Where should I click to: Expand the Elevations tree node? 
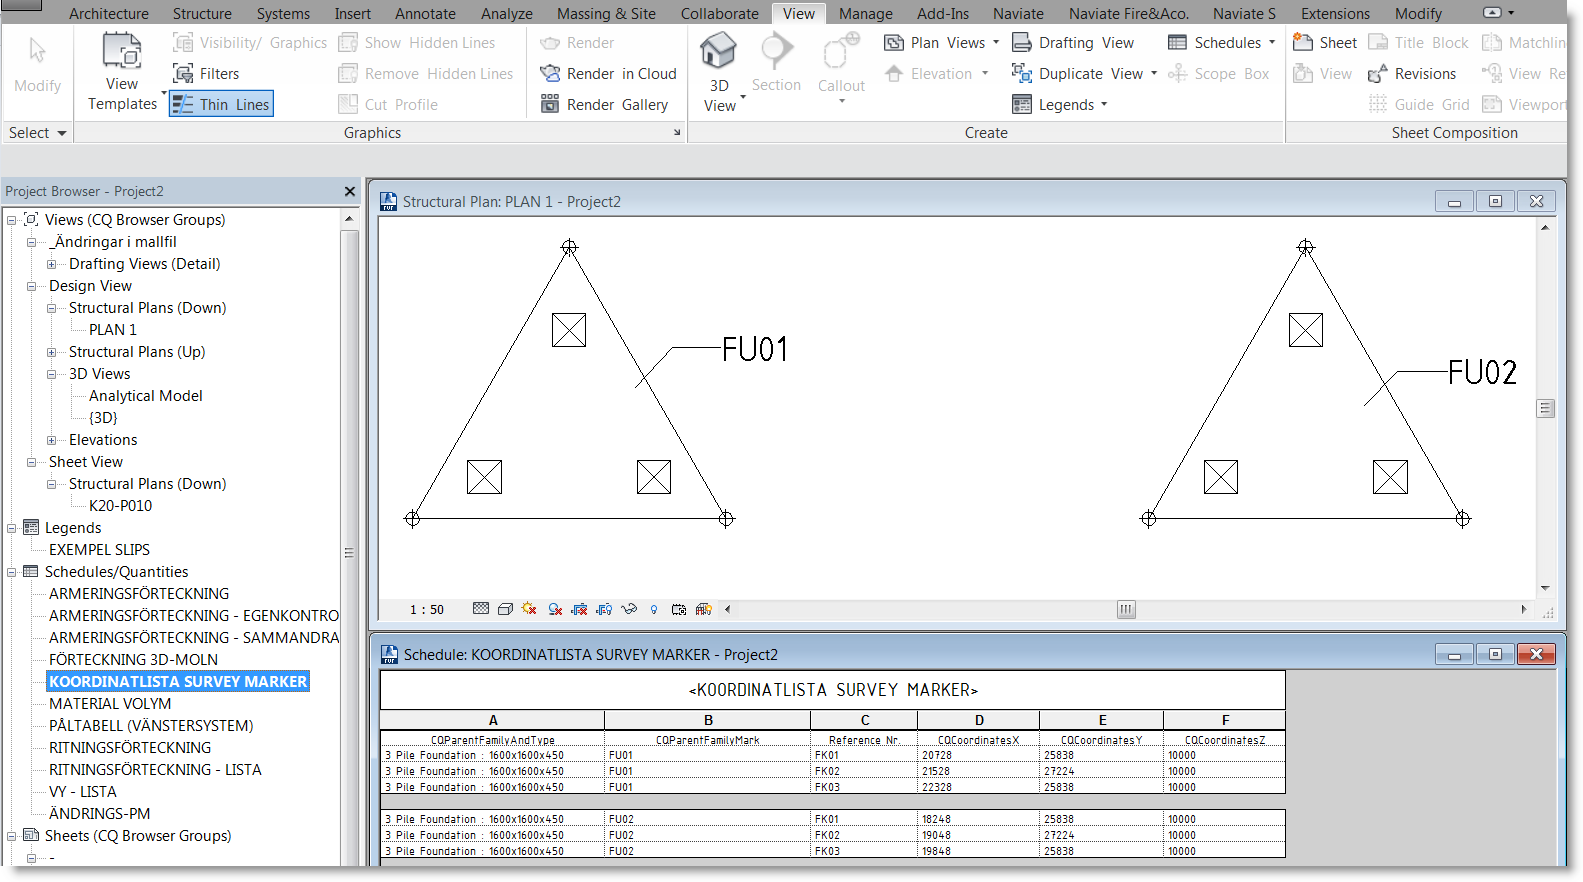(x=52, y=440)
